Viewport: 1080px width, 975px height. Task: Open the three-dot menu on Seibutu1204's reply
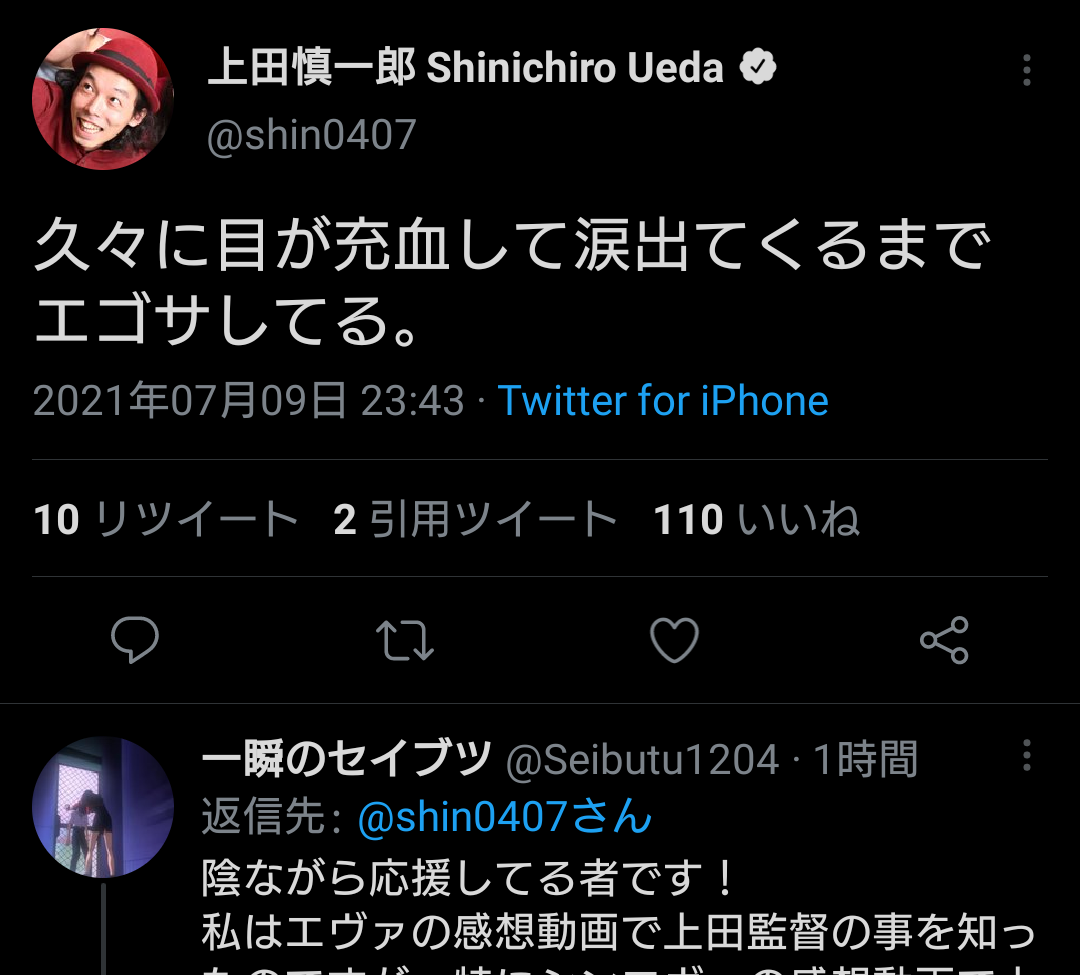tap(1026, 755)
